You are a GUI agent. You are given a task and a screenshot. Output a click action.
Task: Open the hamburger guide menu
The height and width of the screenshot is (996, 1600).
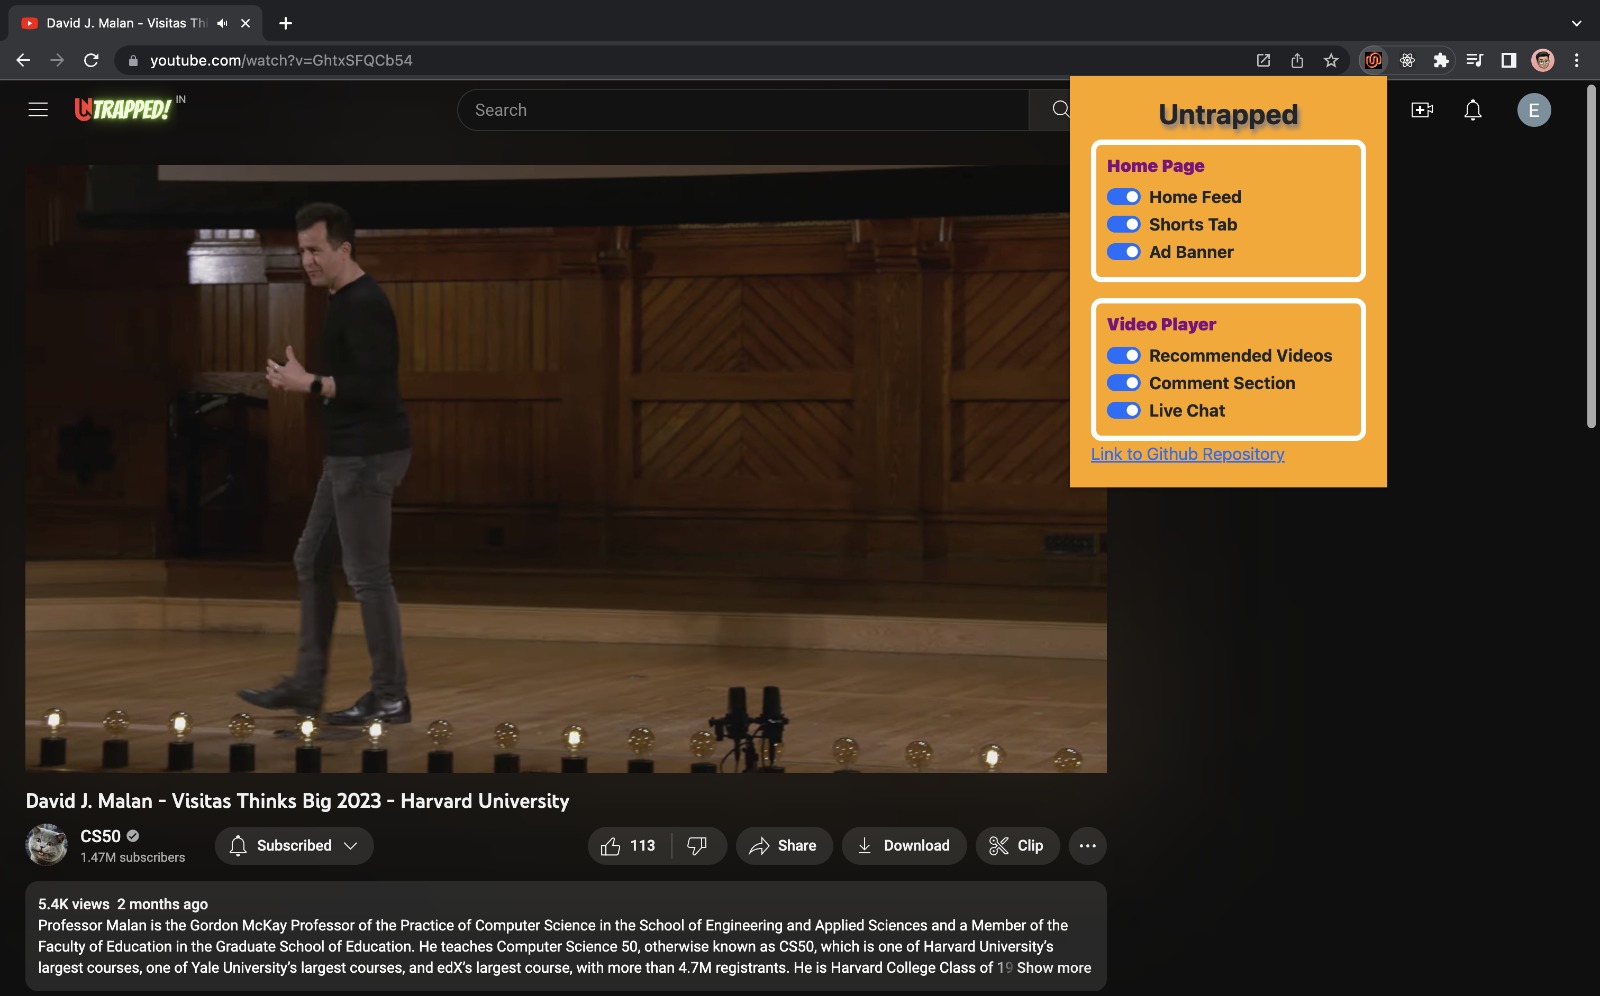click(38, 110)
